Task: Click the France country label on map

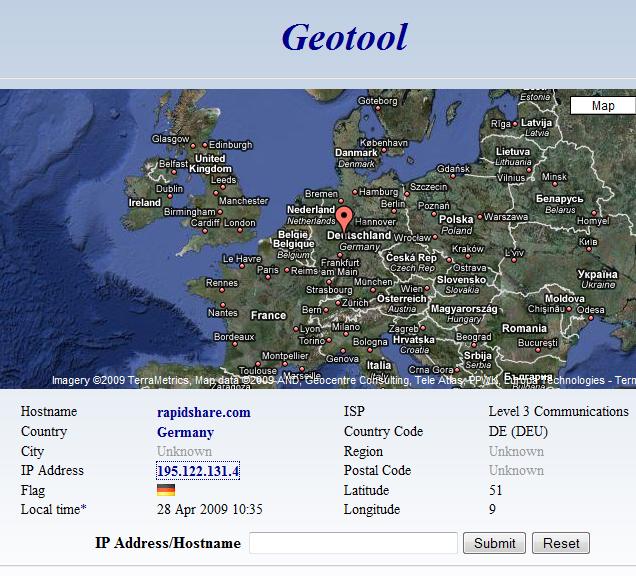Action: click(268, 315)
